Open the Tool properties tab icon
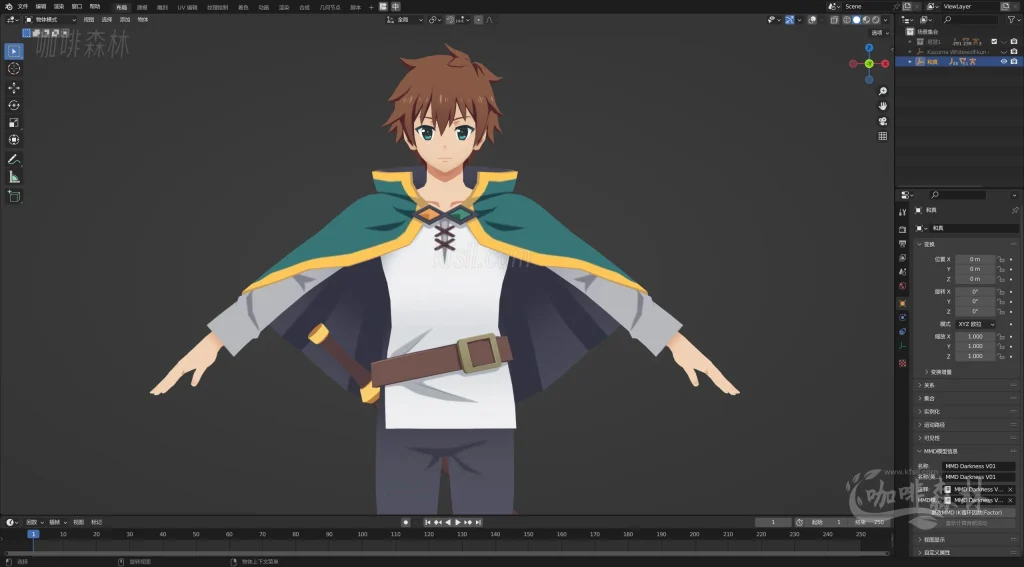Screen dimensions: 1024x567 (903, 212)
